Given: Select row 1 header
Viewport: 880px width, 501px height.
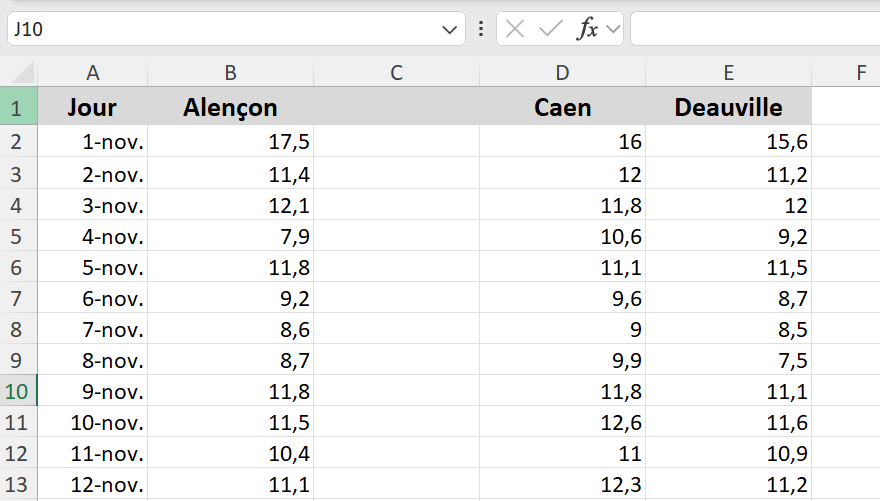Looking at the screenshot, I should point(17,108).
